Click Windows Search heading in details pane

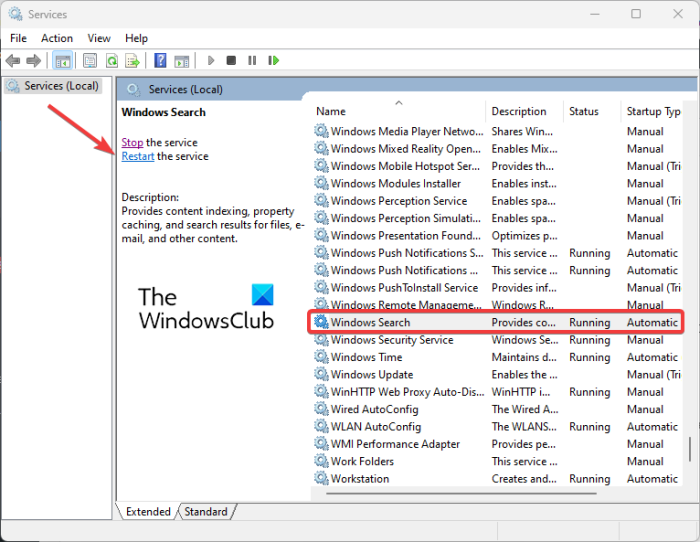(x=163, y=112)
